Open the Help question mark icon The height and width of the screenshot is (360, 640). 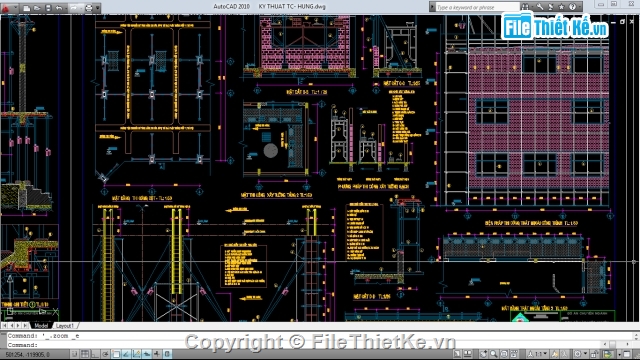click(572, 7)
